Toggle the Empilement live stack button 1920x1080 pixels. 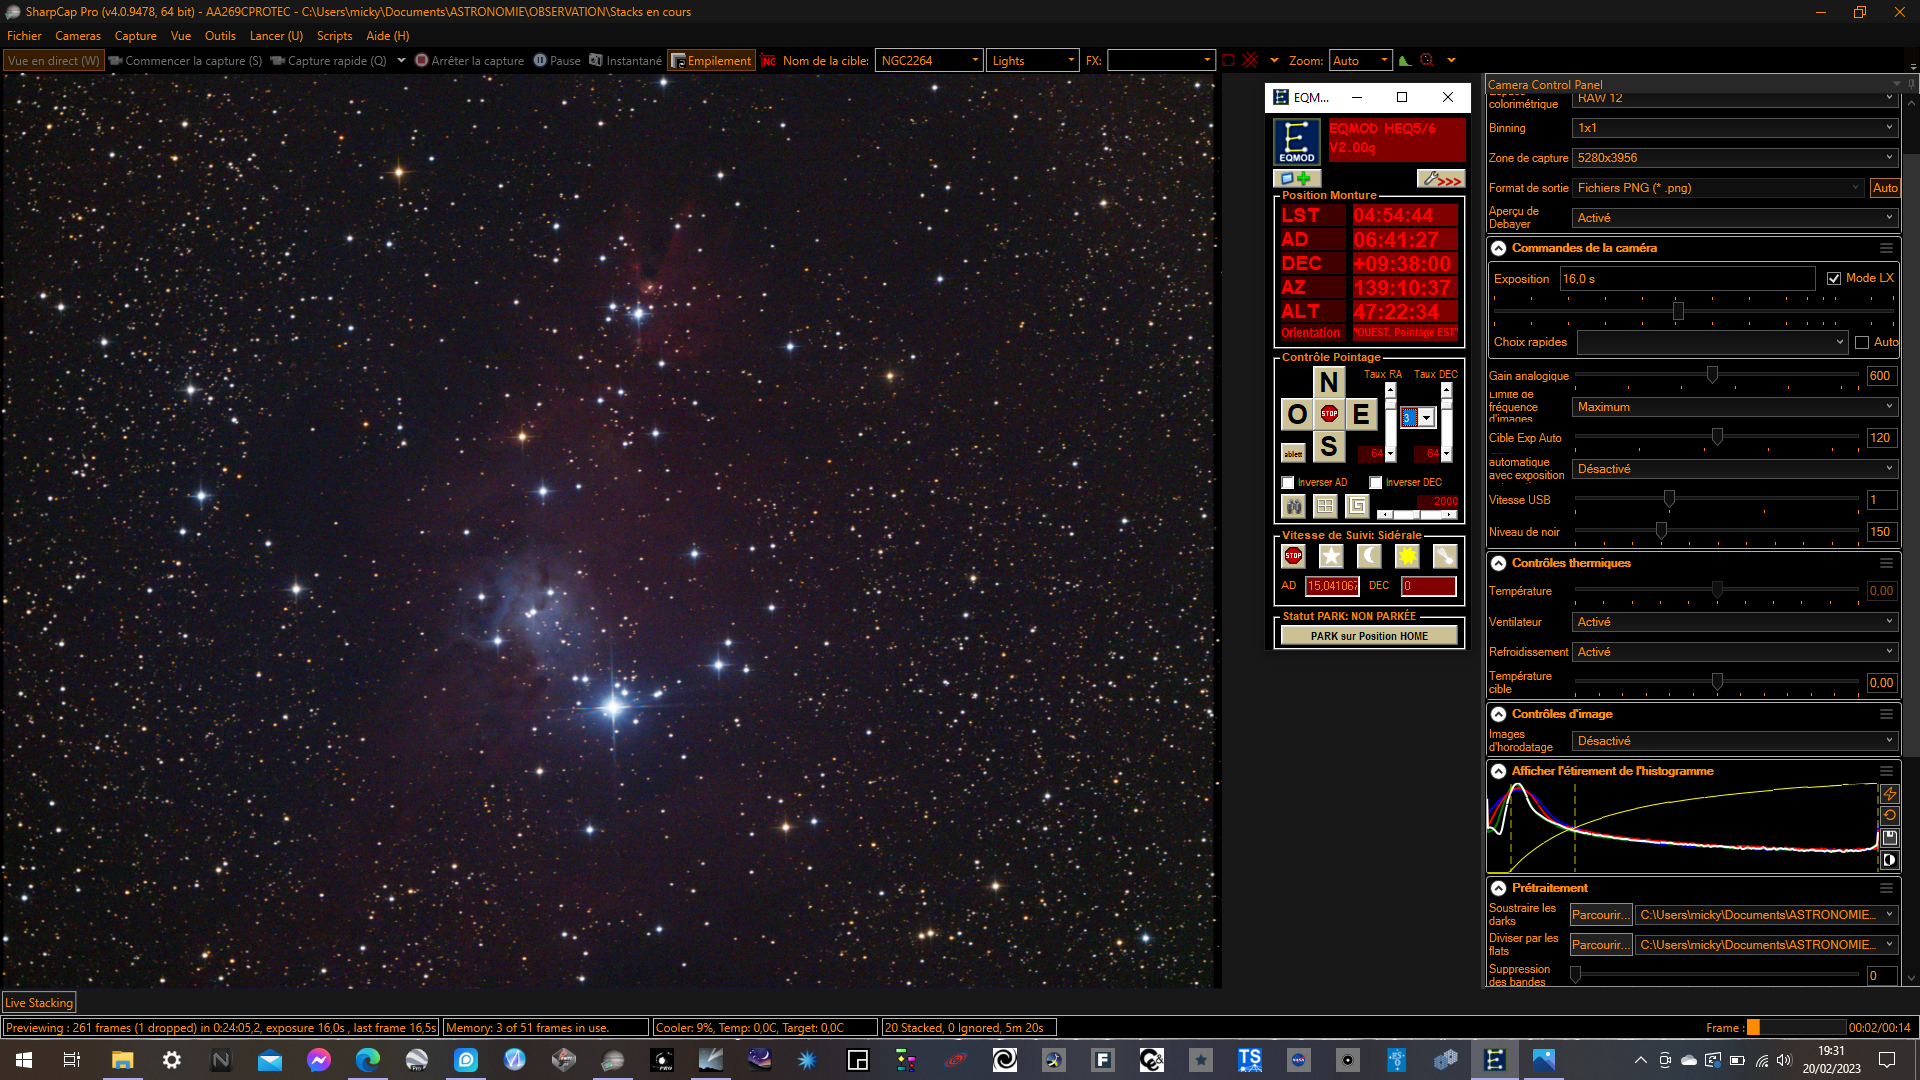(711, 61)
